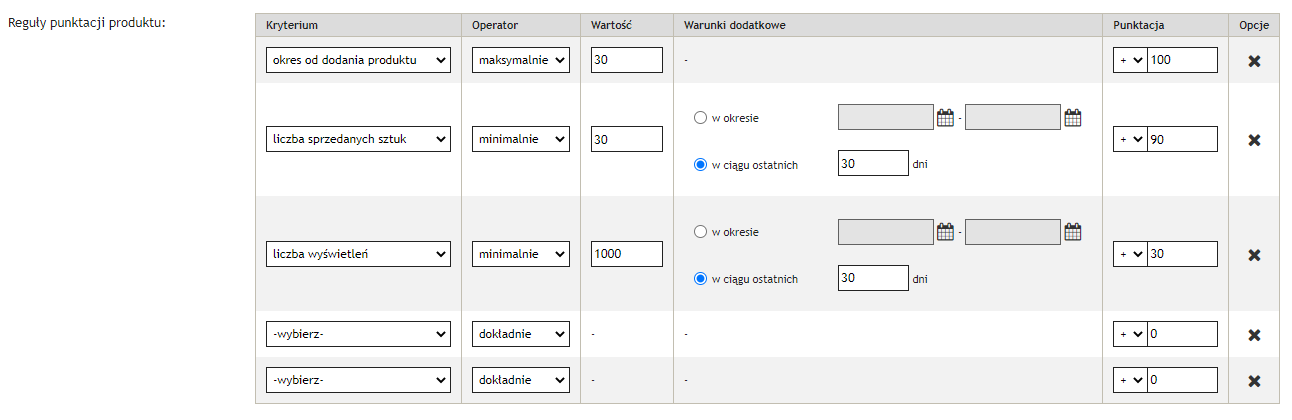Image resolution: width=1292 pixels, height=420 pixels.
Task: Click the score field showing 90
Action: pos(1182,139)
